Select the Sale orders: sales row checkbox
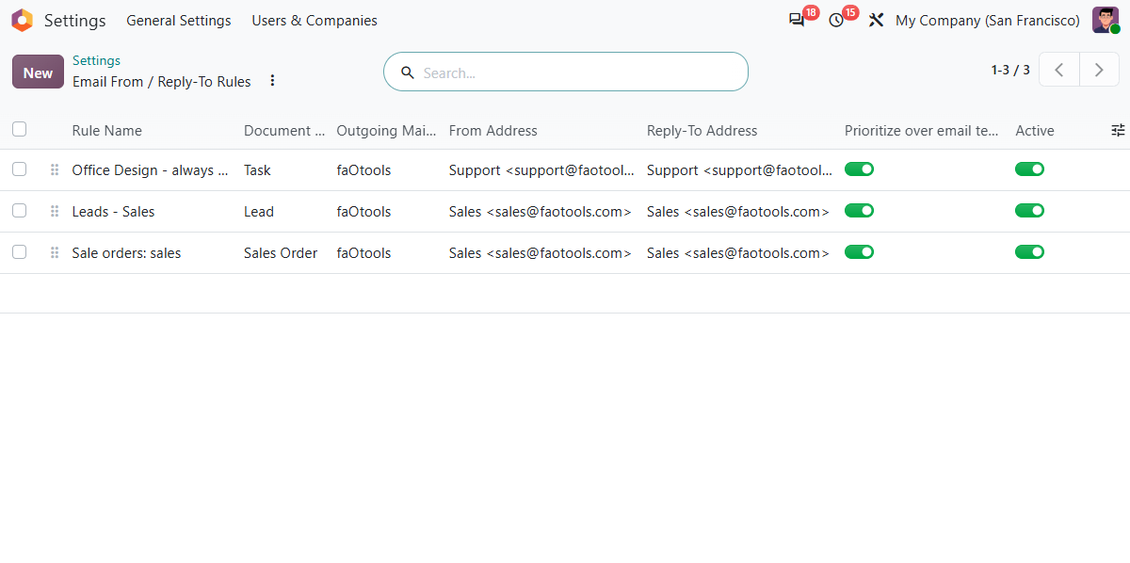This screenshot has width=1130, height=563. 19,252
